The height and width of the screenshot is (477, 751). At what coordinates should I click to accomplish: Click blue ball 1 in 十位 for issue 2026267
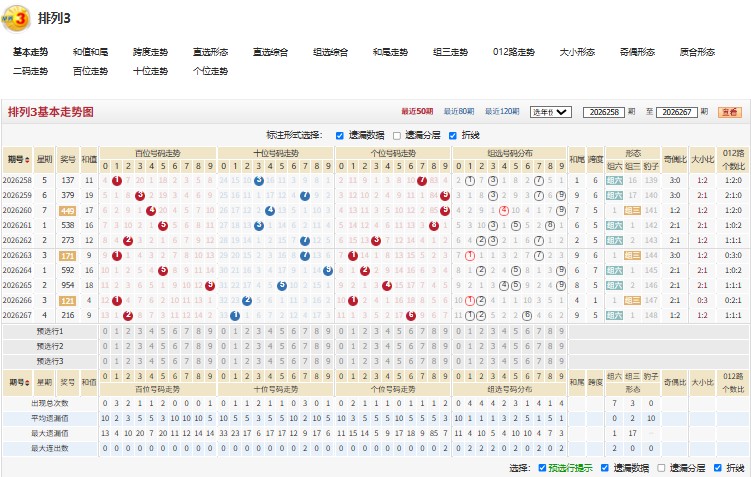coord(235,316)
